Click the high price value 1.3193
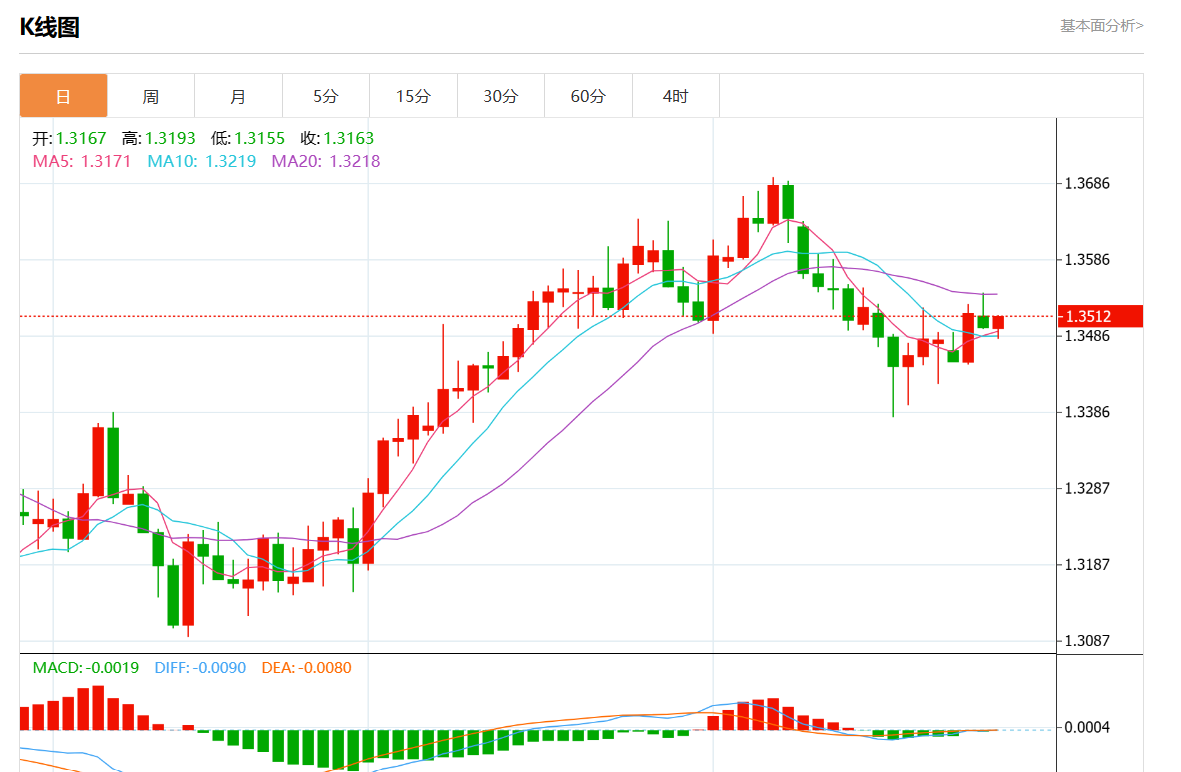 pyautogui.click(x=170, y=139)
